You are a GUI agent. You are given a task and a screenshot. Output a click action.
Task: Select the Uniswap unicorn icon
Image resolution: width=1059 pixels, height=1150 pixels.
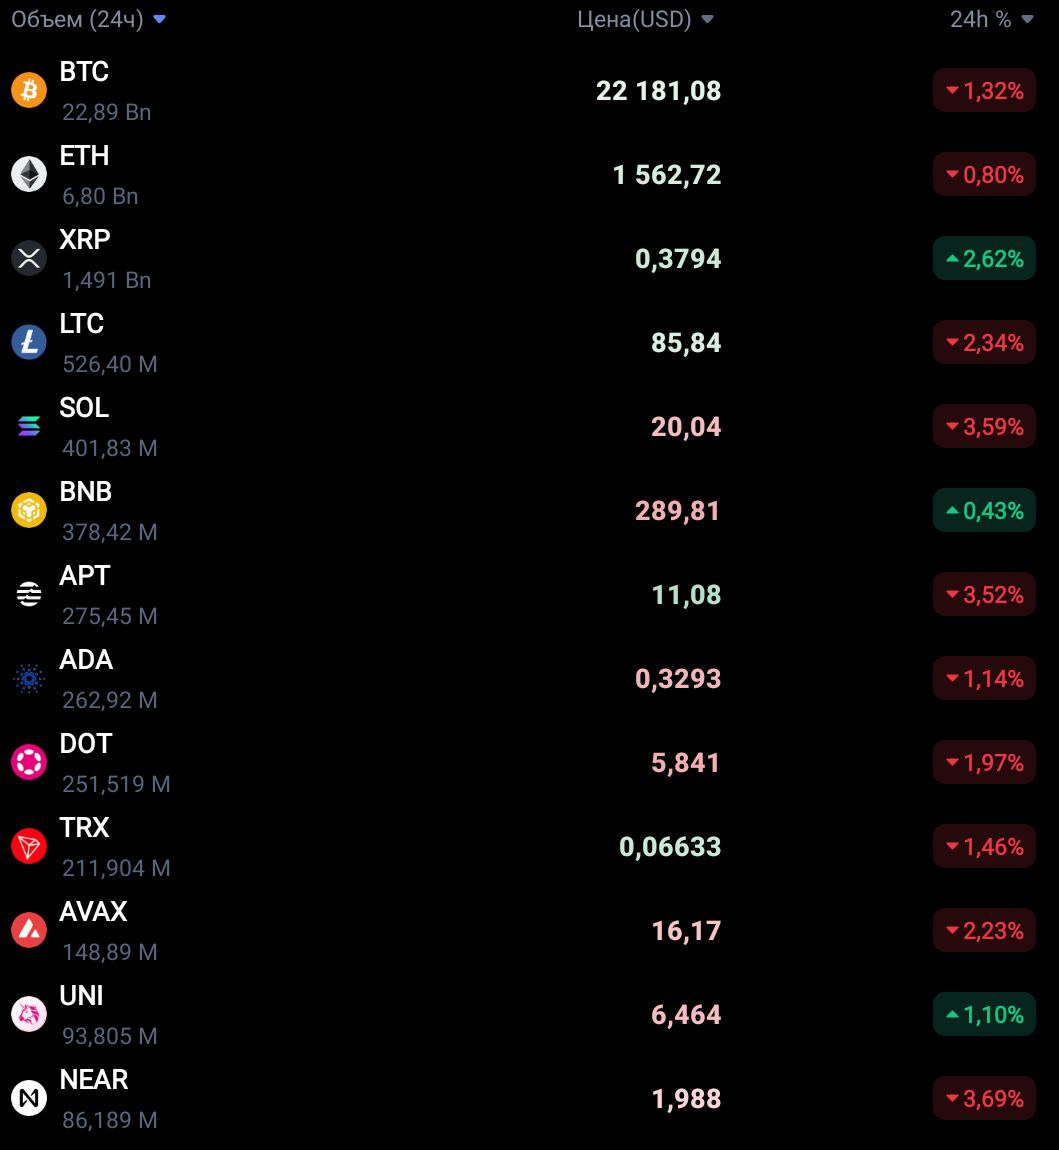[29, 1014]
